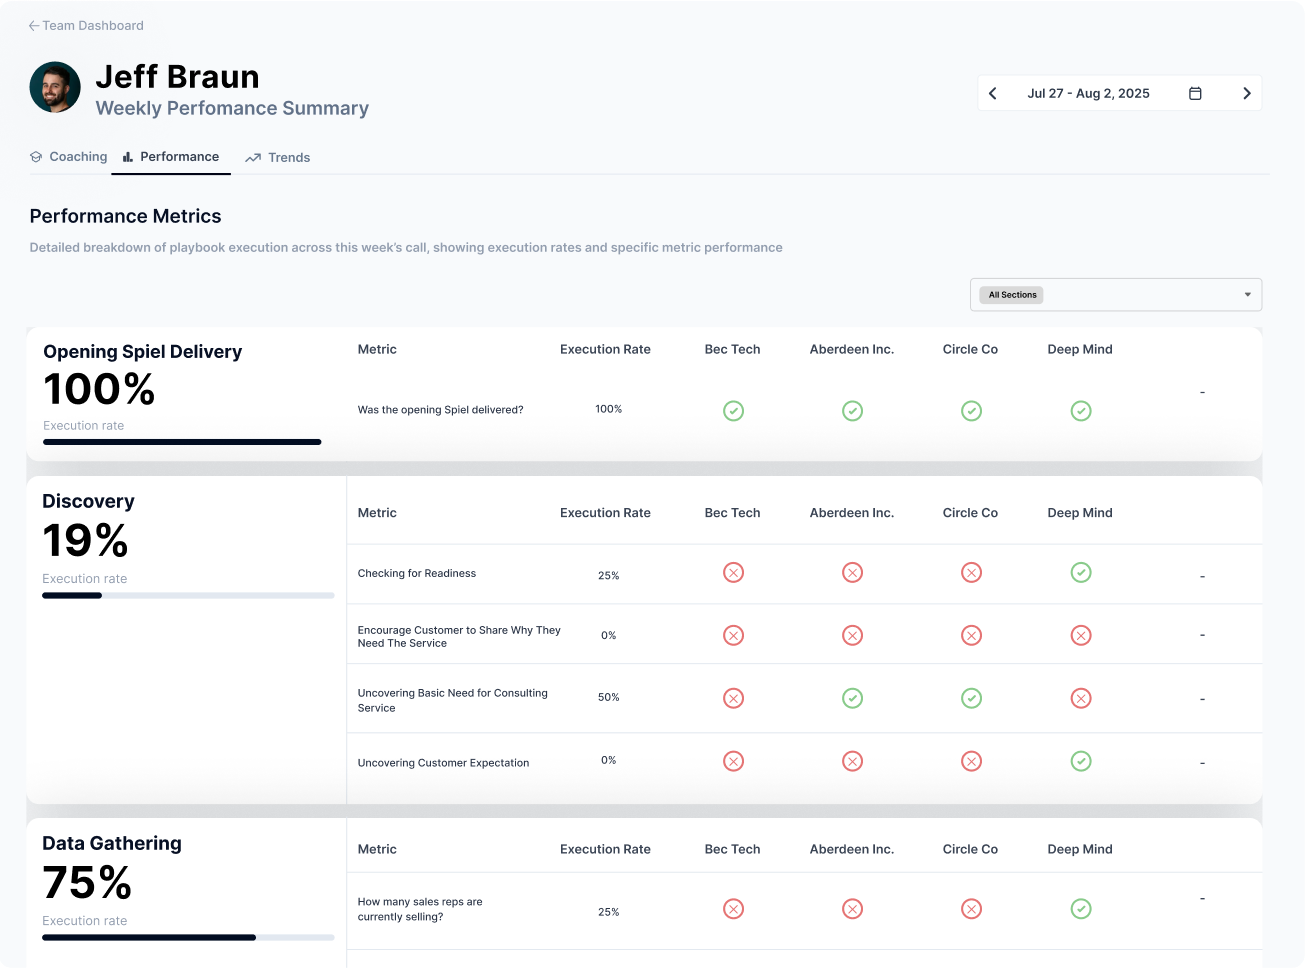Select the Performance tab
Viewport: 1305px width, 970px height.
[171, 157]
